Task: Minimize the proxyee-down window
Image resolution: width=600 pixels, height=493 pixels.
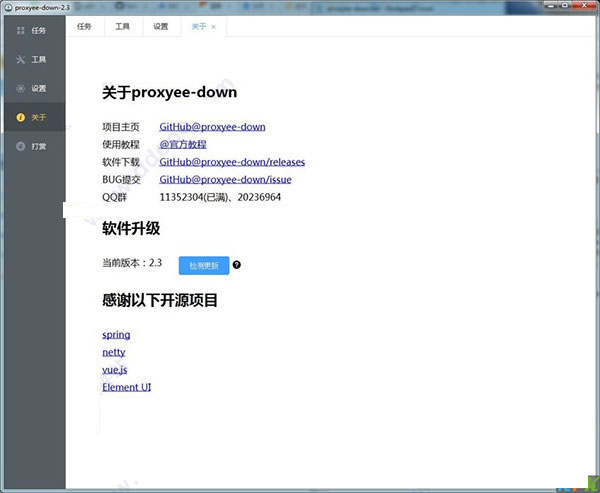Action: [x=551, y=5]
